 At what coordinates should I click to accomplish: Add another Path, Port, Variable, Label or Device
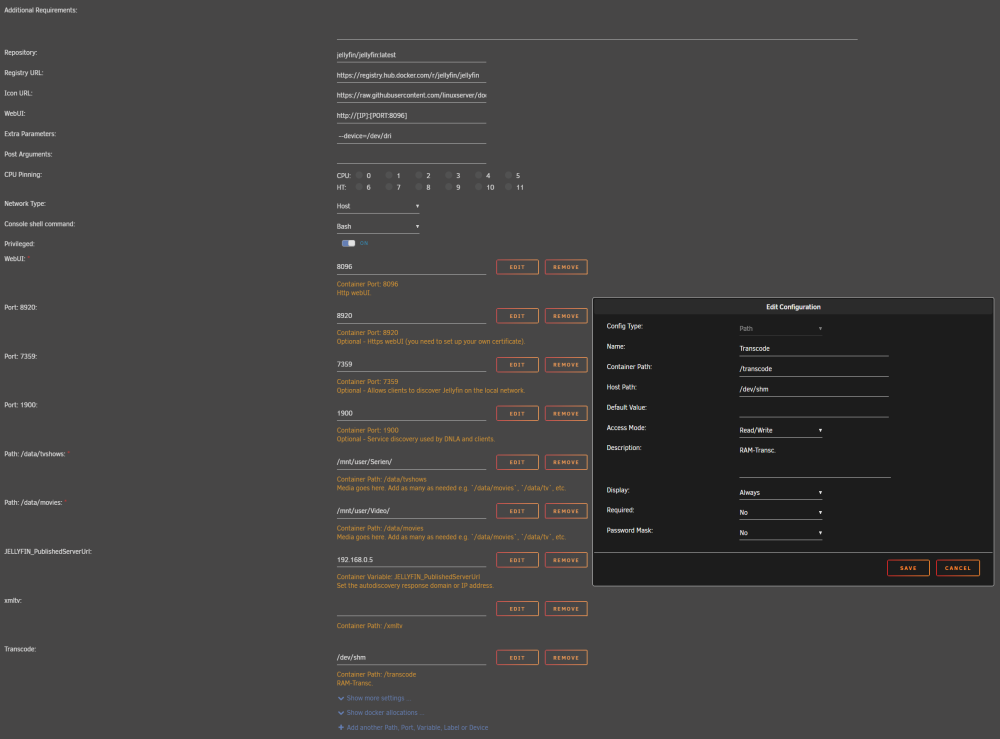tap(413, 728)
